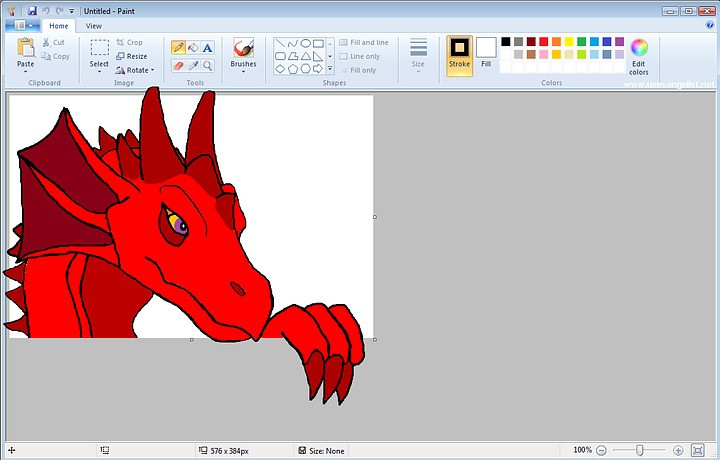Viewport: 720px width, 460px height.
Task: Choose the Line shape
Action: pos(280,44)
